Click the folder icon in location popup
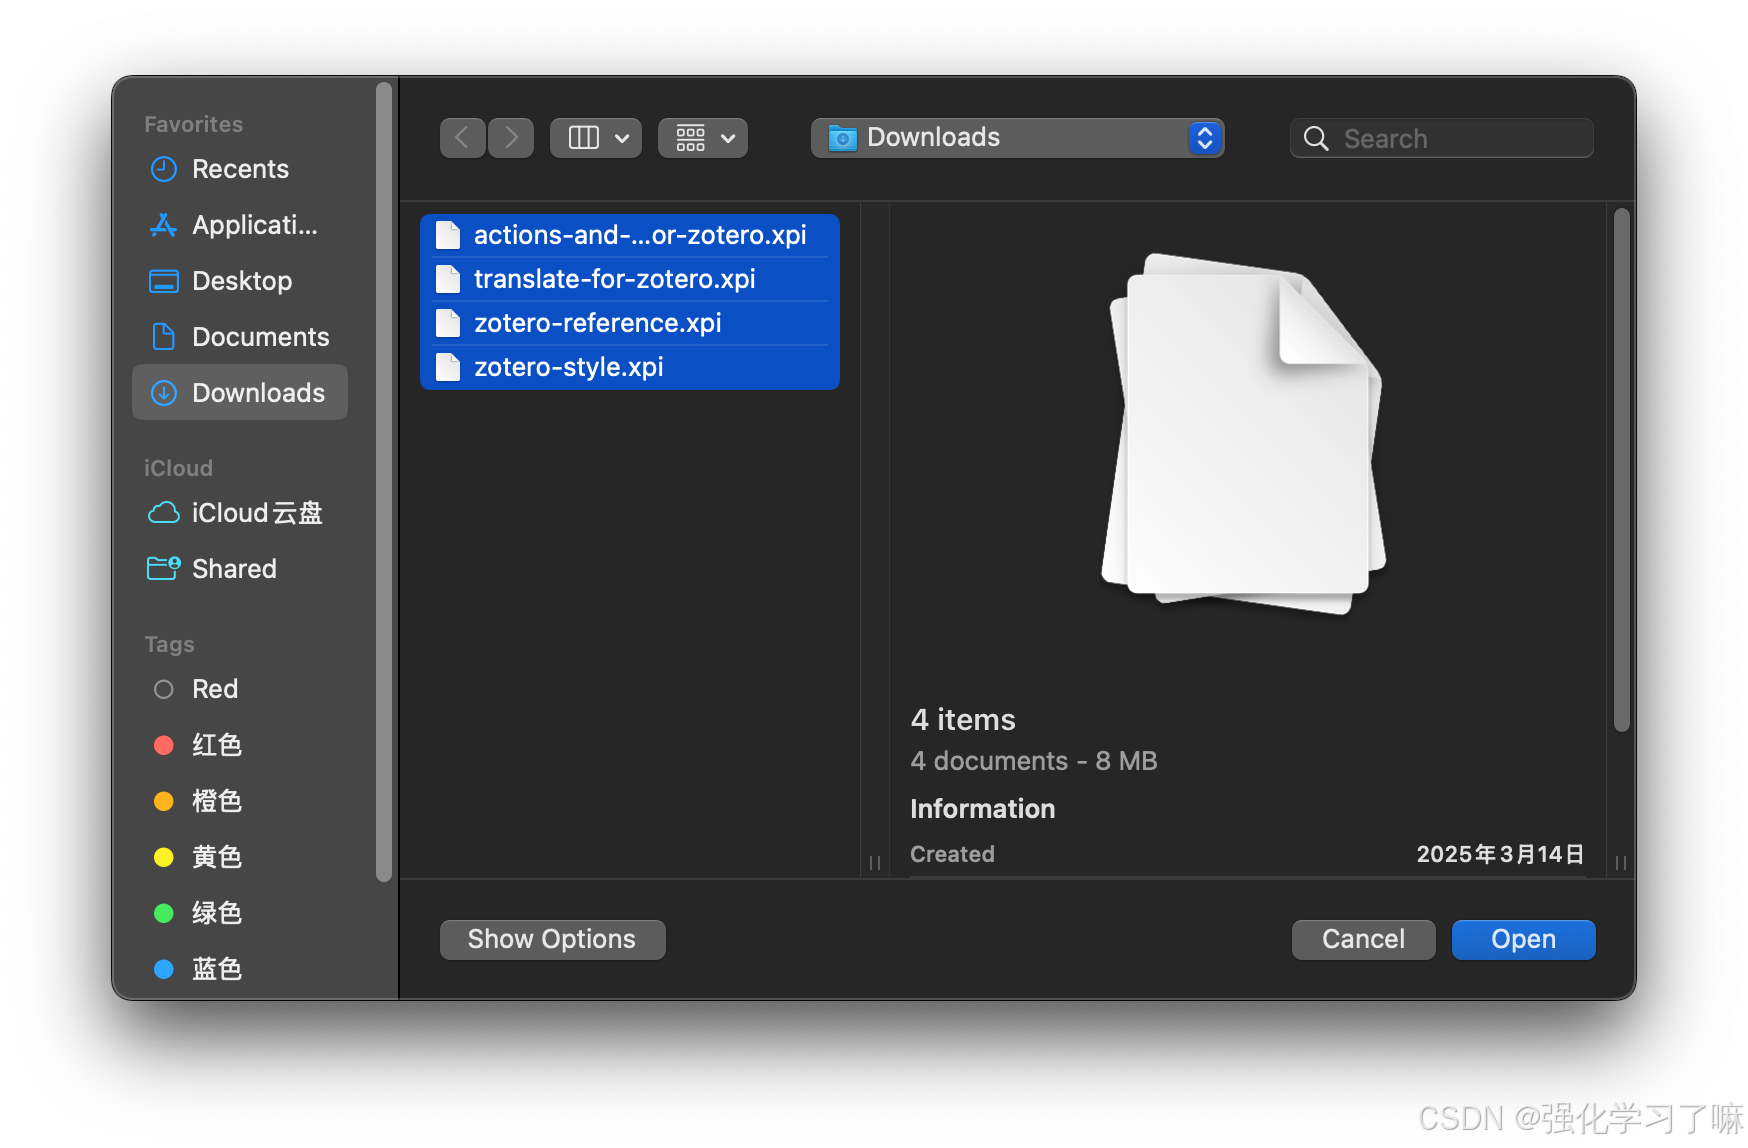This screenshot has width=1748, height=1148. [843, 138]
